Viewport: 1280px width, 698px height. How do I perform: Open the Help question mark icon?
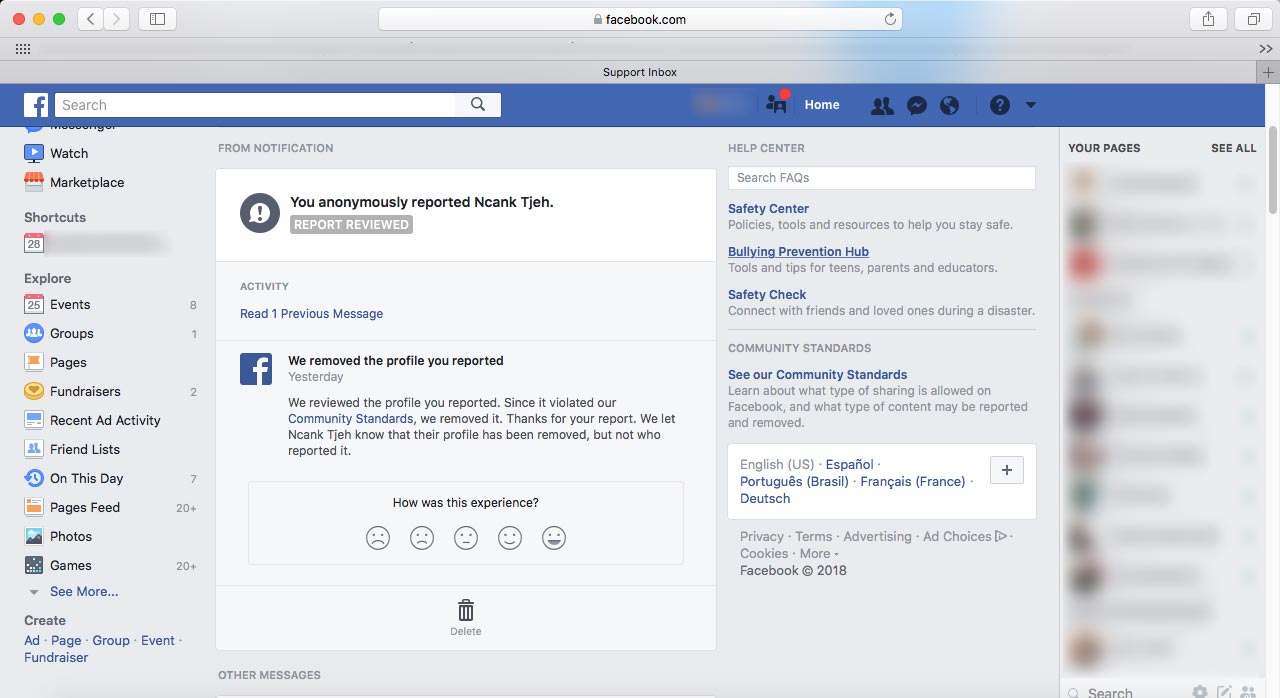pyautogui.click(x=999, y=106)
